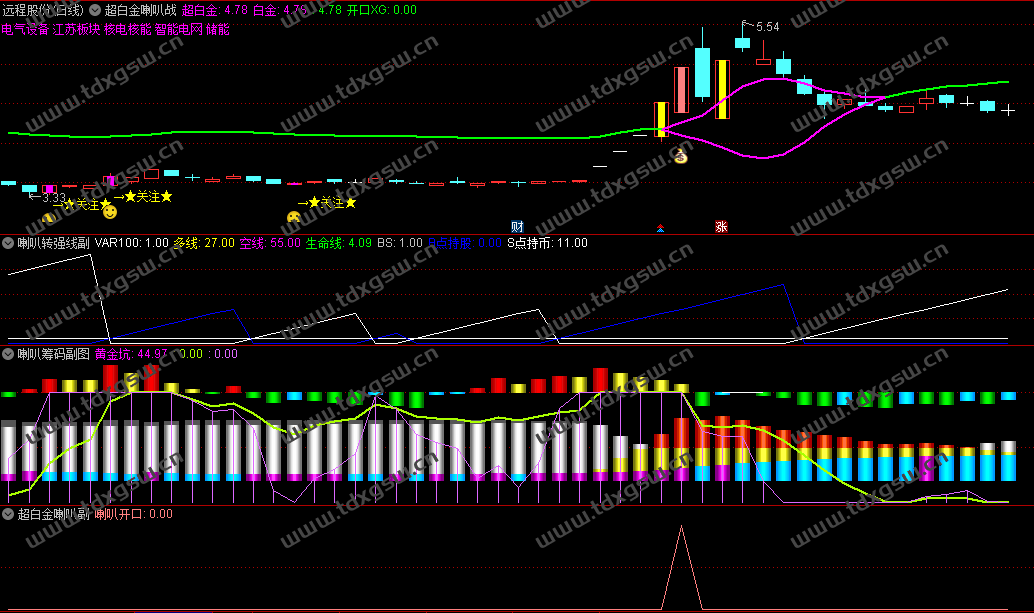
Task: Click the 超白金喇叭战 indicator name
Action: coord(140,10)
